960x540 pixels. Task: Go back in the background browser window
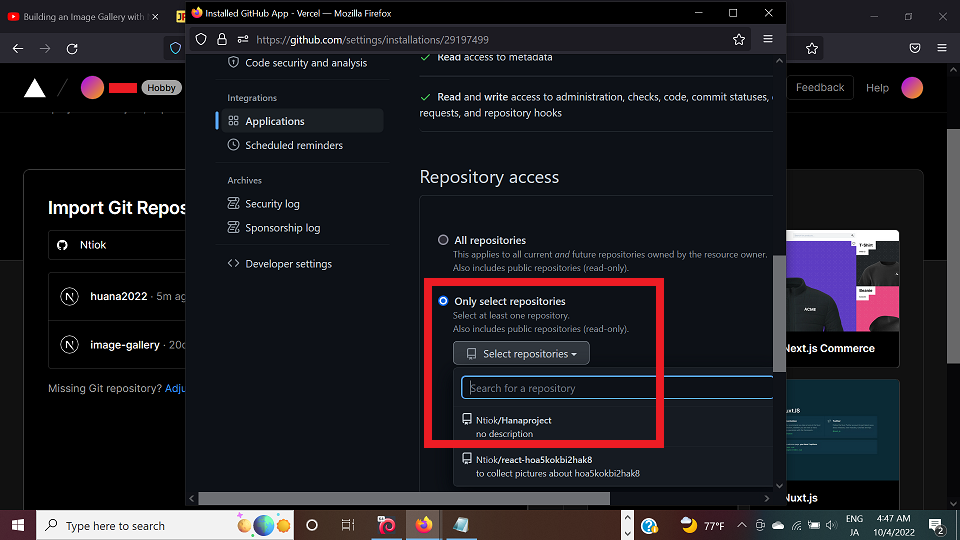pyautogui.click(x=18, y=48)
